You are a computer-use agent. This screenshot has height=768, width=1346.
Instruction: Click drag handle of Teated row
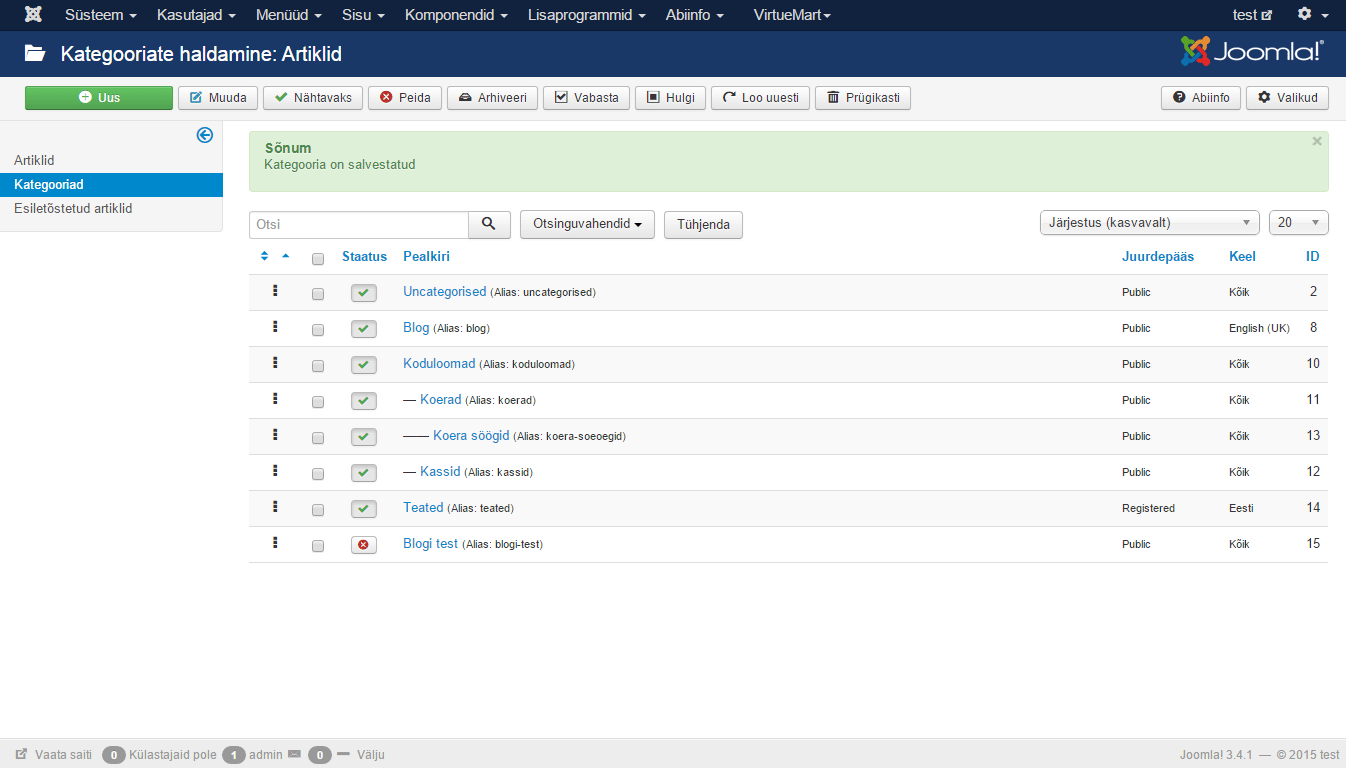pyautogui.click(x=275, y=507)
